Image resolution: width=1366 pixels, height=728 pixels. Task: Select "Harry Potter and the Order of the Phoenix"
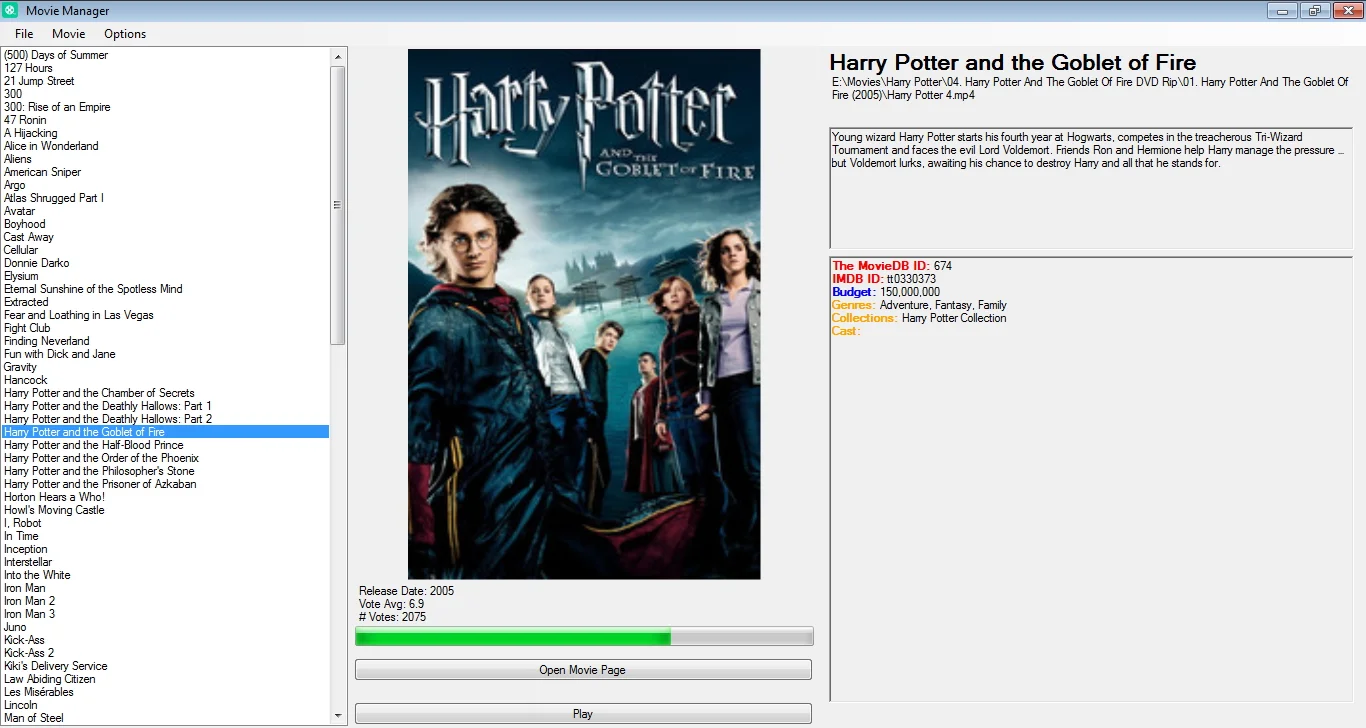[x=165, y=458]
